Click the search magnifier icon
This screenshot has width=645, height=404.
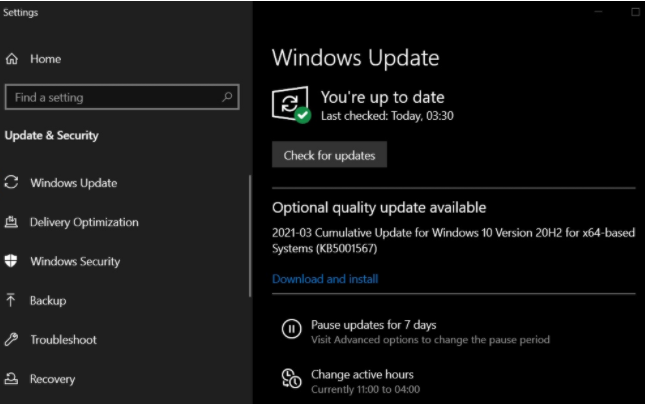coord(227,97)
